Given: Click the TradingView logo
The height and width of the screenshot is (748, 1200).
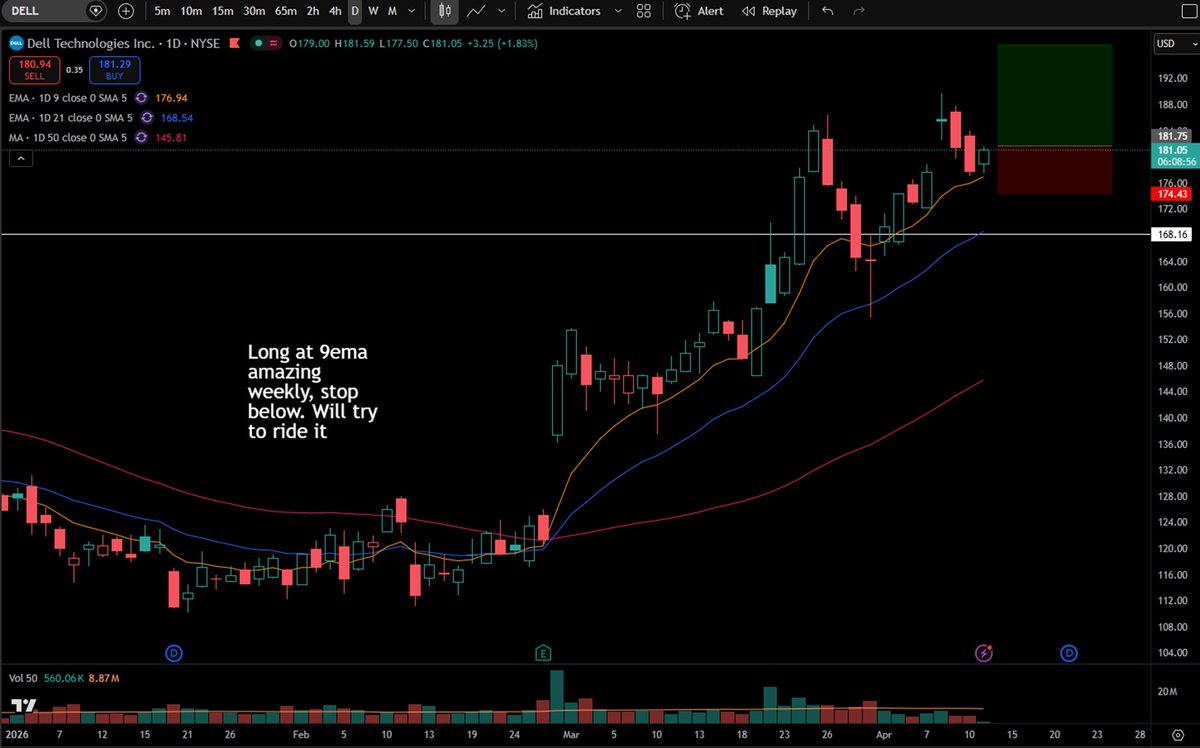Looking at the screenshot, I should [x=24, y=708].
